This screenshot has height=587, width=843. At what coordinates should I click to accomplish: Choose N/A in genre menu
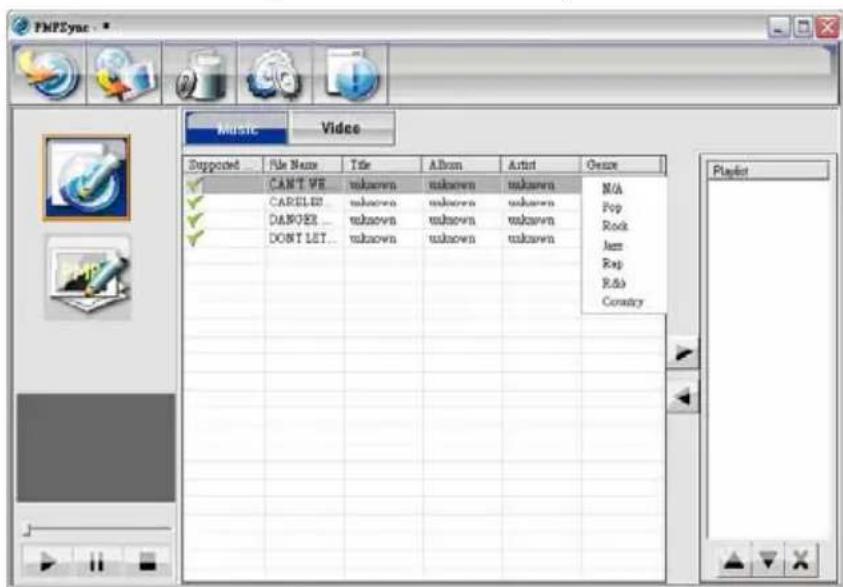(x=612, y=189)
